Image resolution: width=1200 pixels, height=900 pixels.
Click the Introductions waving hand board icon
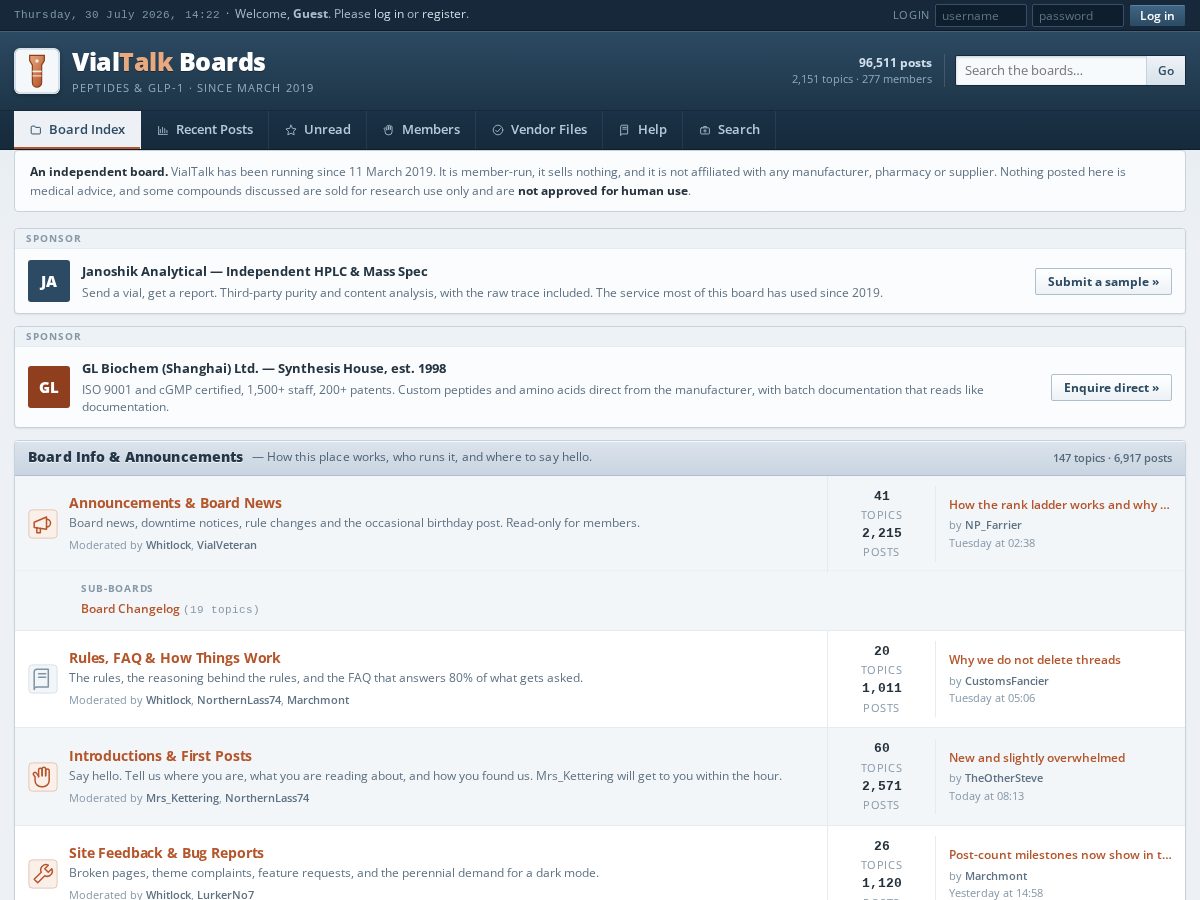(x=42, y=777)
